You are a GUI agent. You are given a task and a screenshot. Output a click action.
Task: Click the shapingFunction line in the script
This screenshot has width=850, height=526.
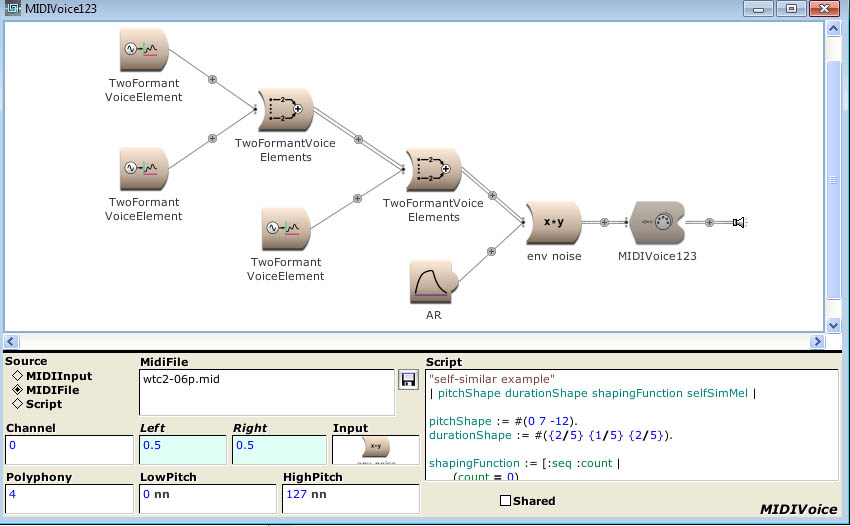(524, 464)
